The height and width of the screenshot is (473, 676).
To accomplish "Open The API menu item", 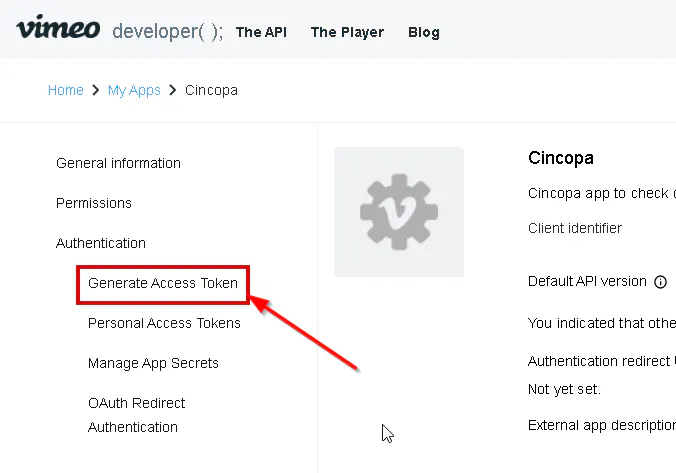I will coord(261,32).
